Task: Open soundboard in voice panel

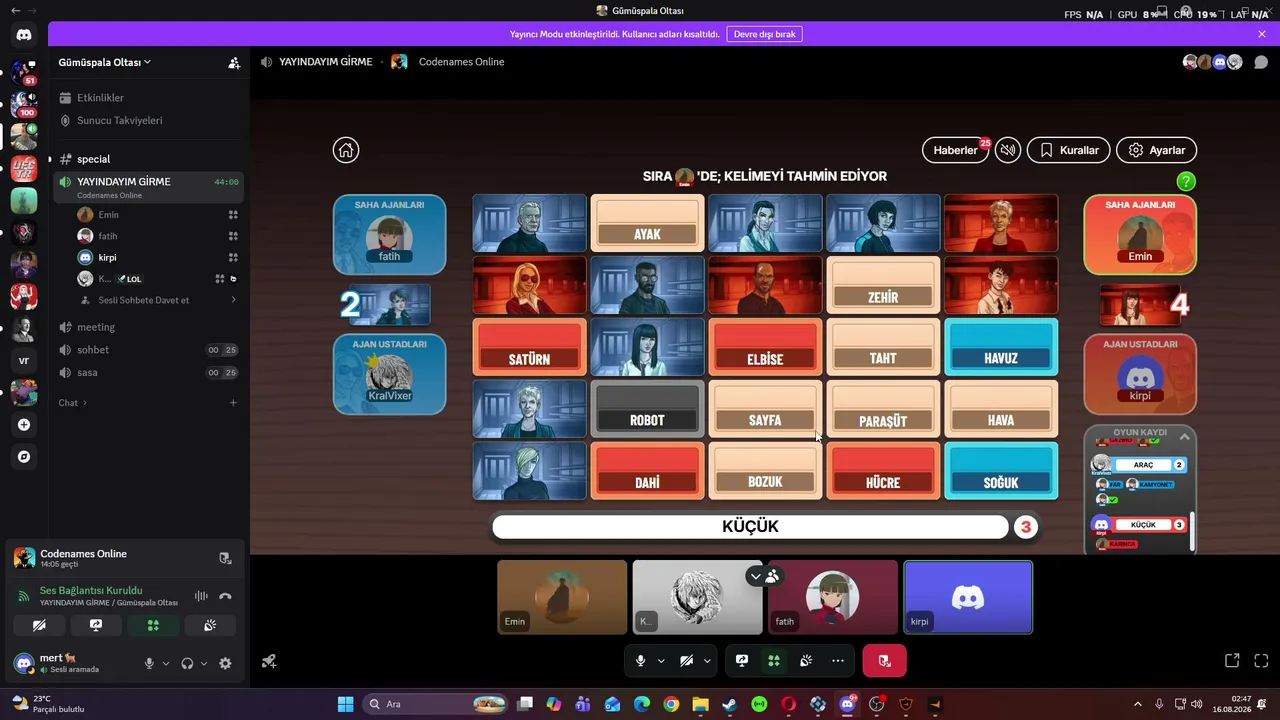Action: 210,625
